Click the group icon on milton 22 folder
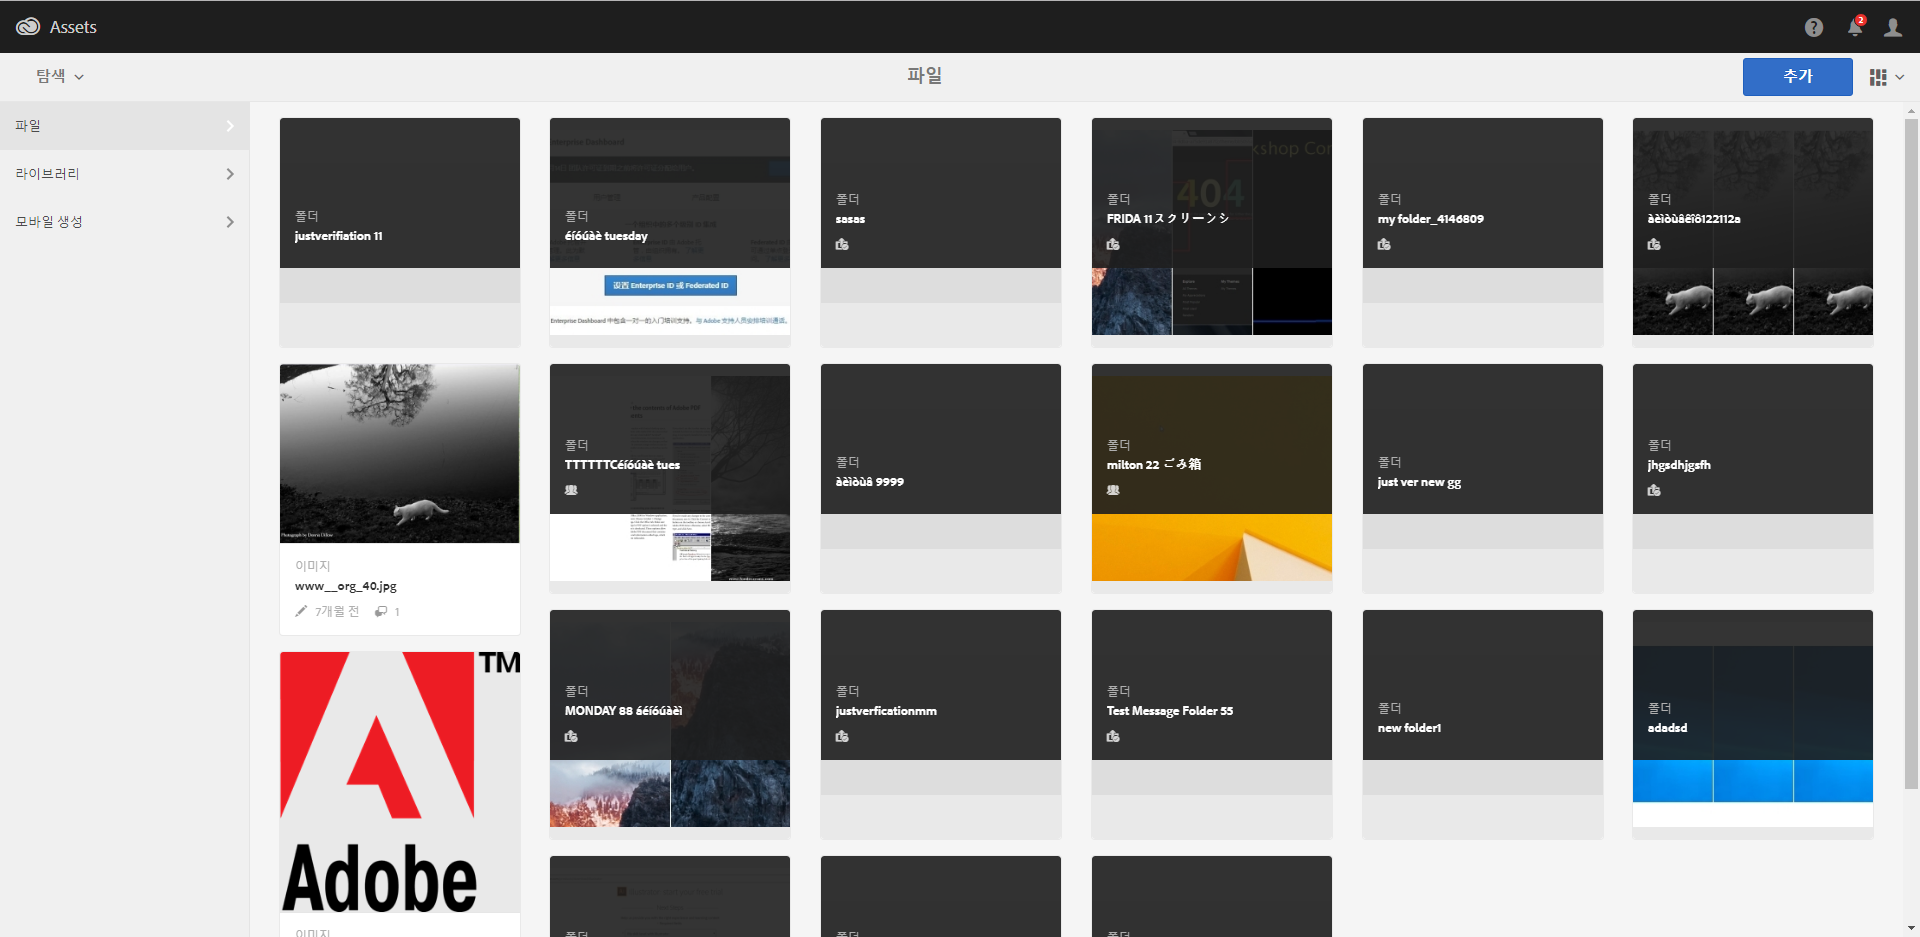1920x937 pixels. [1113, 490]
